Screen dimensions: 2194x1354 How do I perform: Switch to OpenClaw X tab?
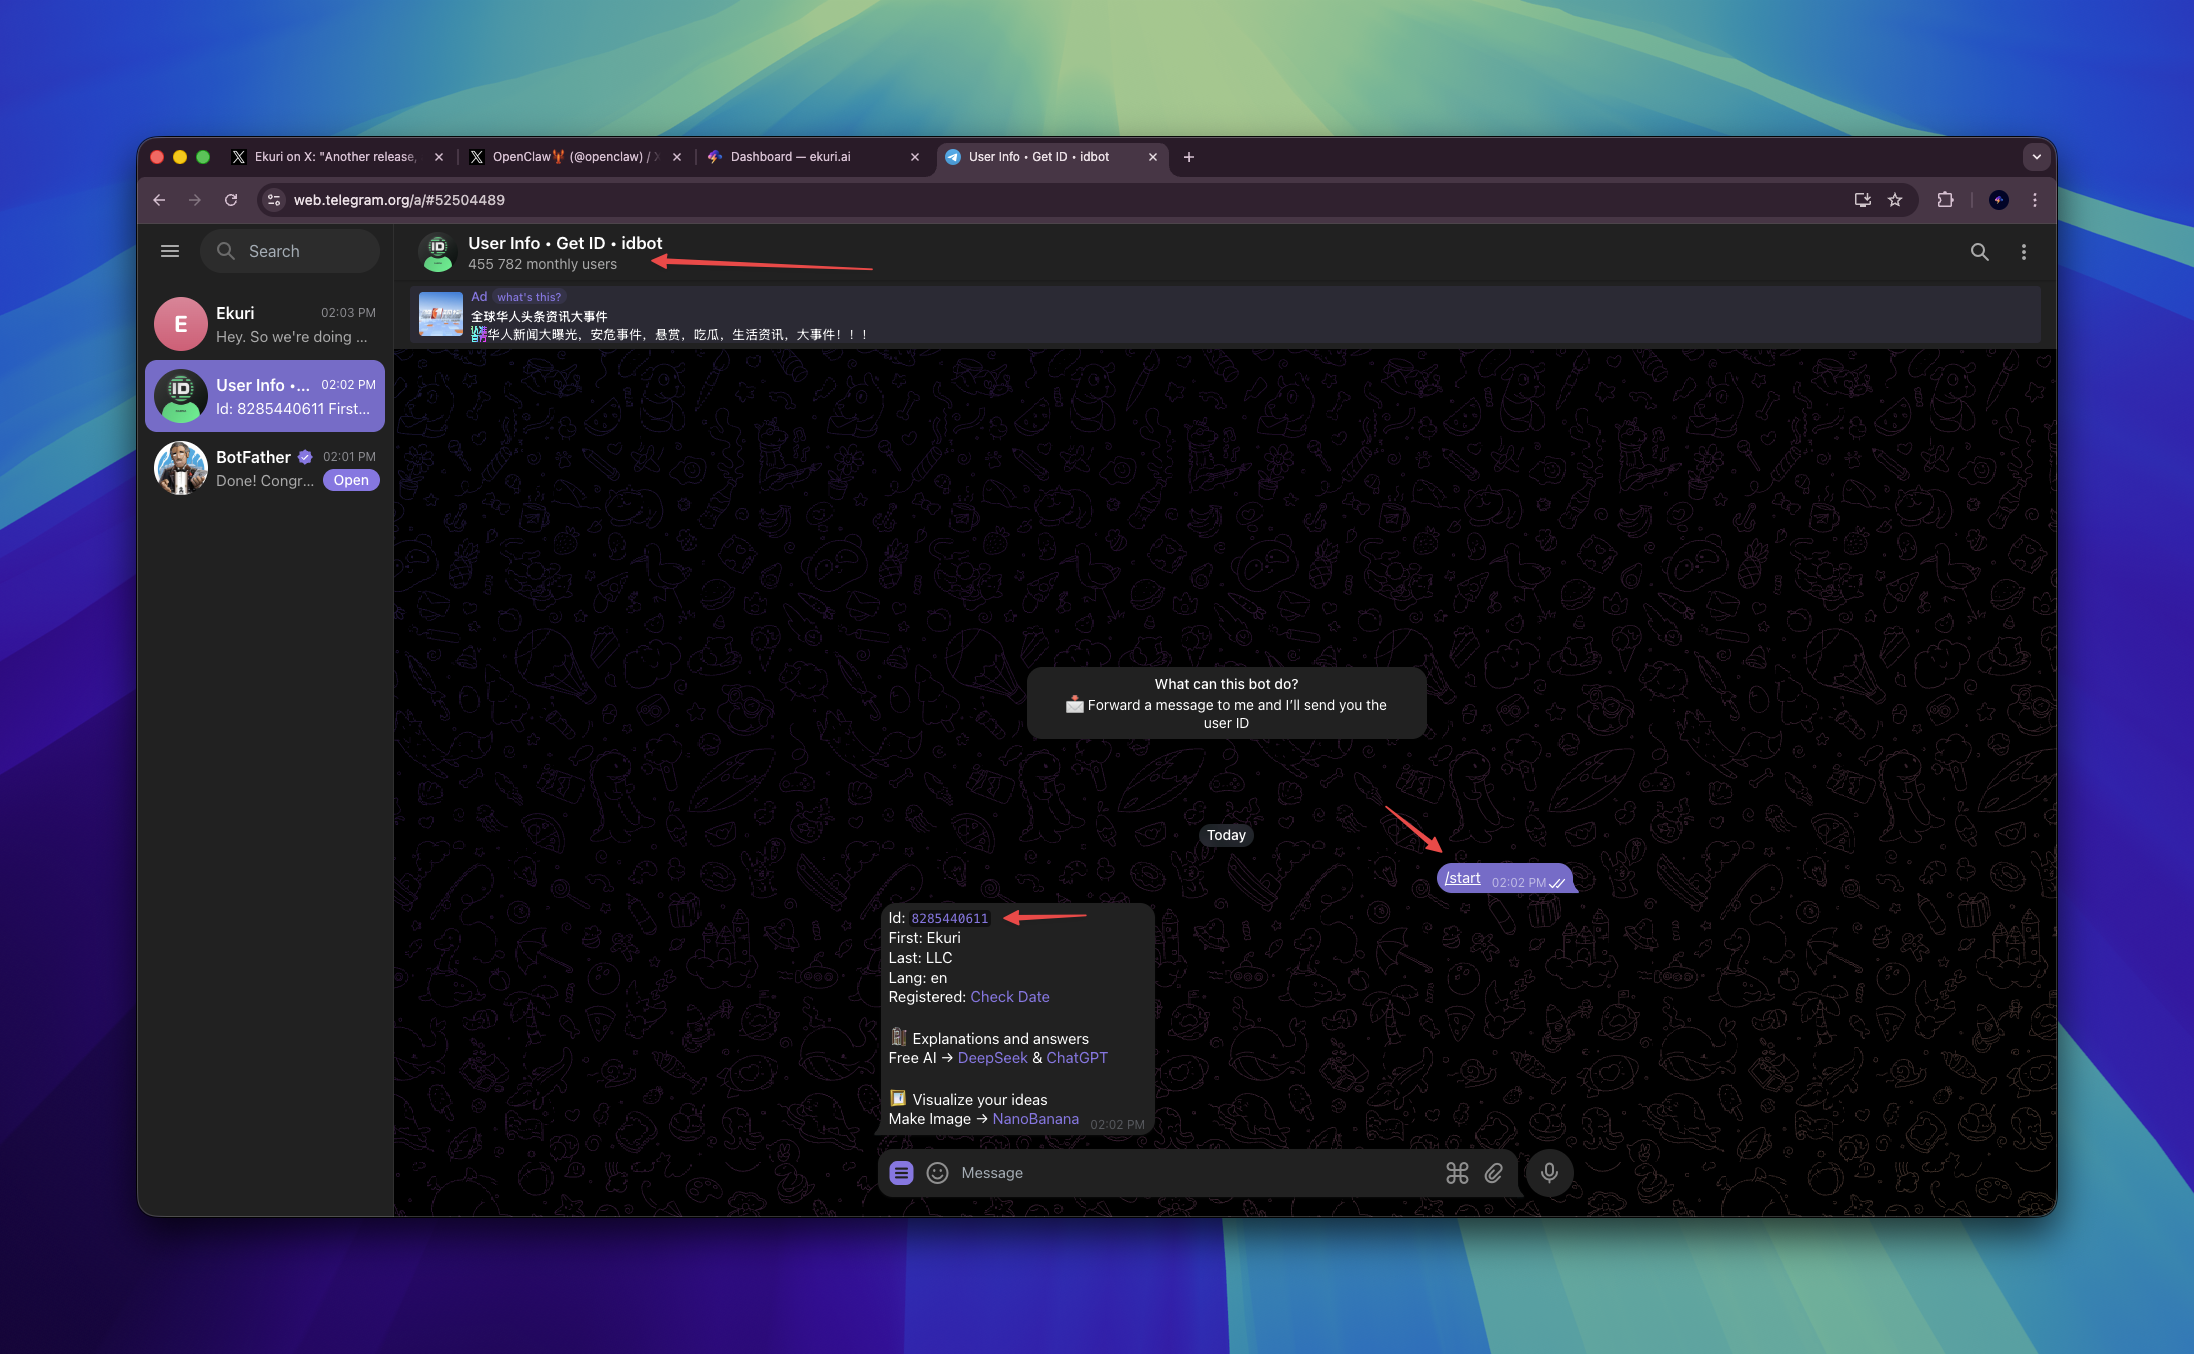pyautogui.click(x=567, y=157)
